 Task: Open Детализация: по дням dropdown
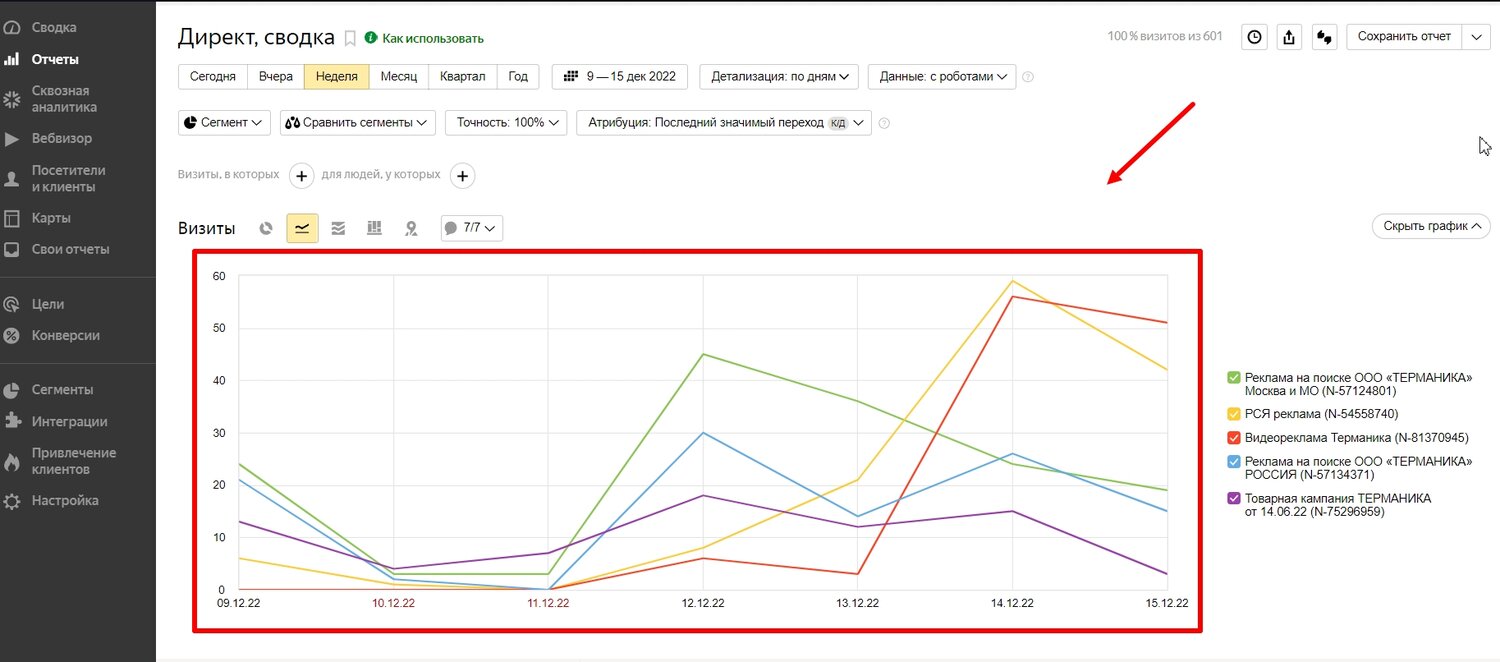pyautogui.click(x=779, y=77)
